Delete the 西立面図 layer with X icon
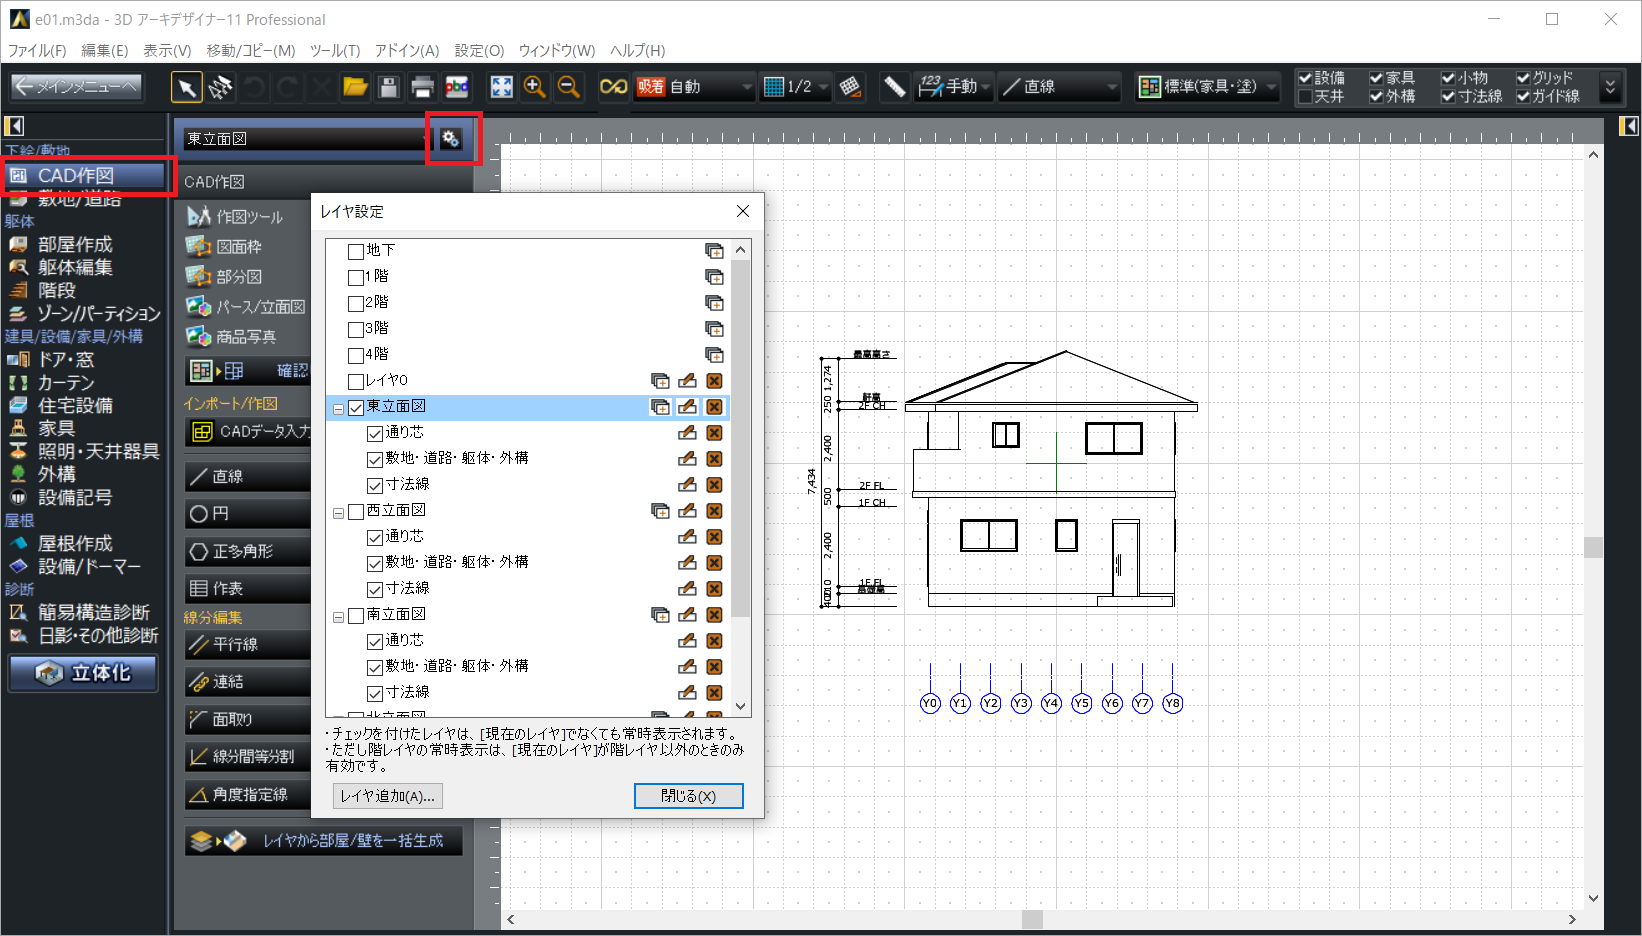The width and height of the screenshot is (1642, 936). (x=714, y=511)
